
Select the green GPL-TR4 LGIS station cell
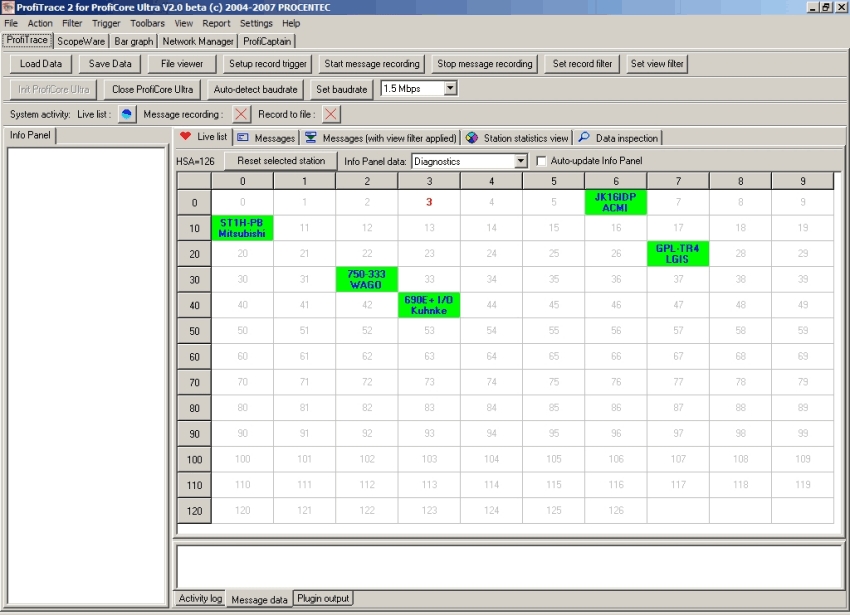pyautogui.click(x=678, y=253)
